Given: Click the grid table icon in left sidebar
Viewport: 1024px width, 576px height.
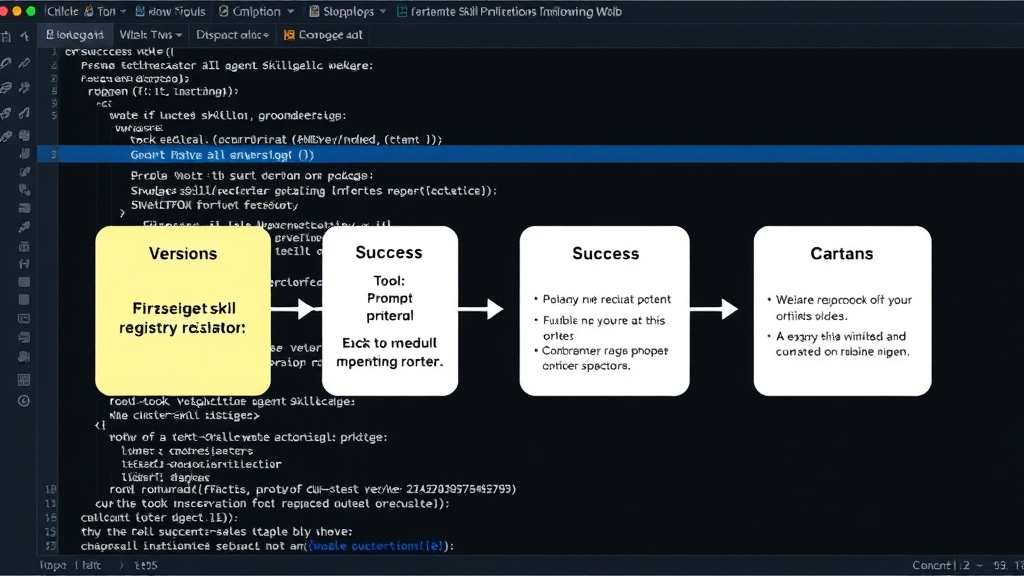Looking at the screenshot, I should (x=24, y=379).
